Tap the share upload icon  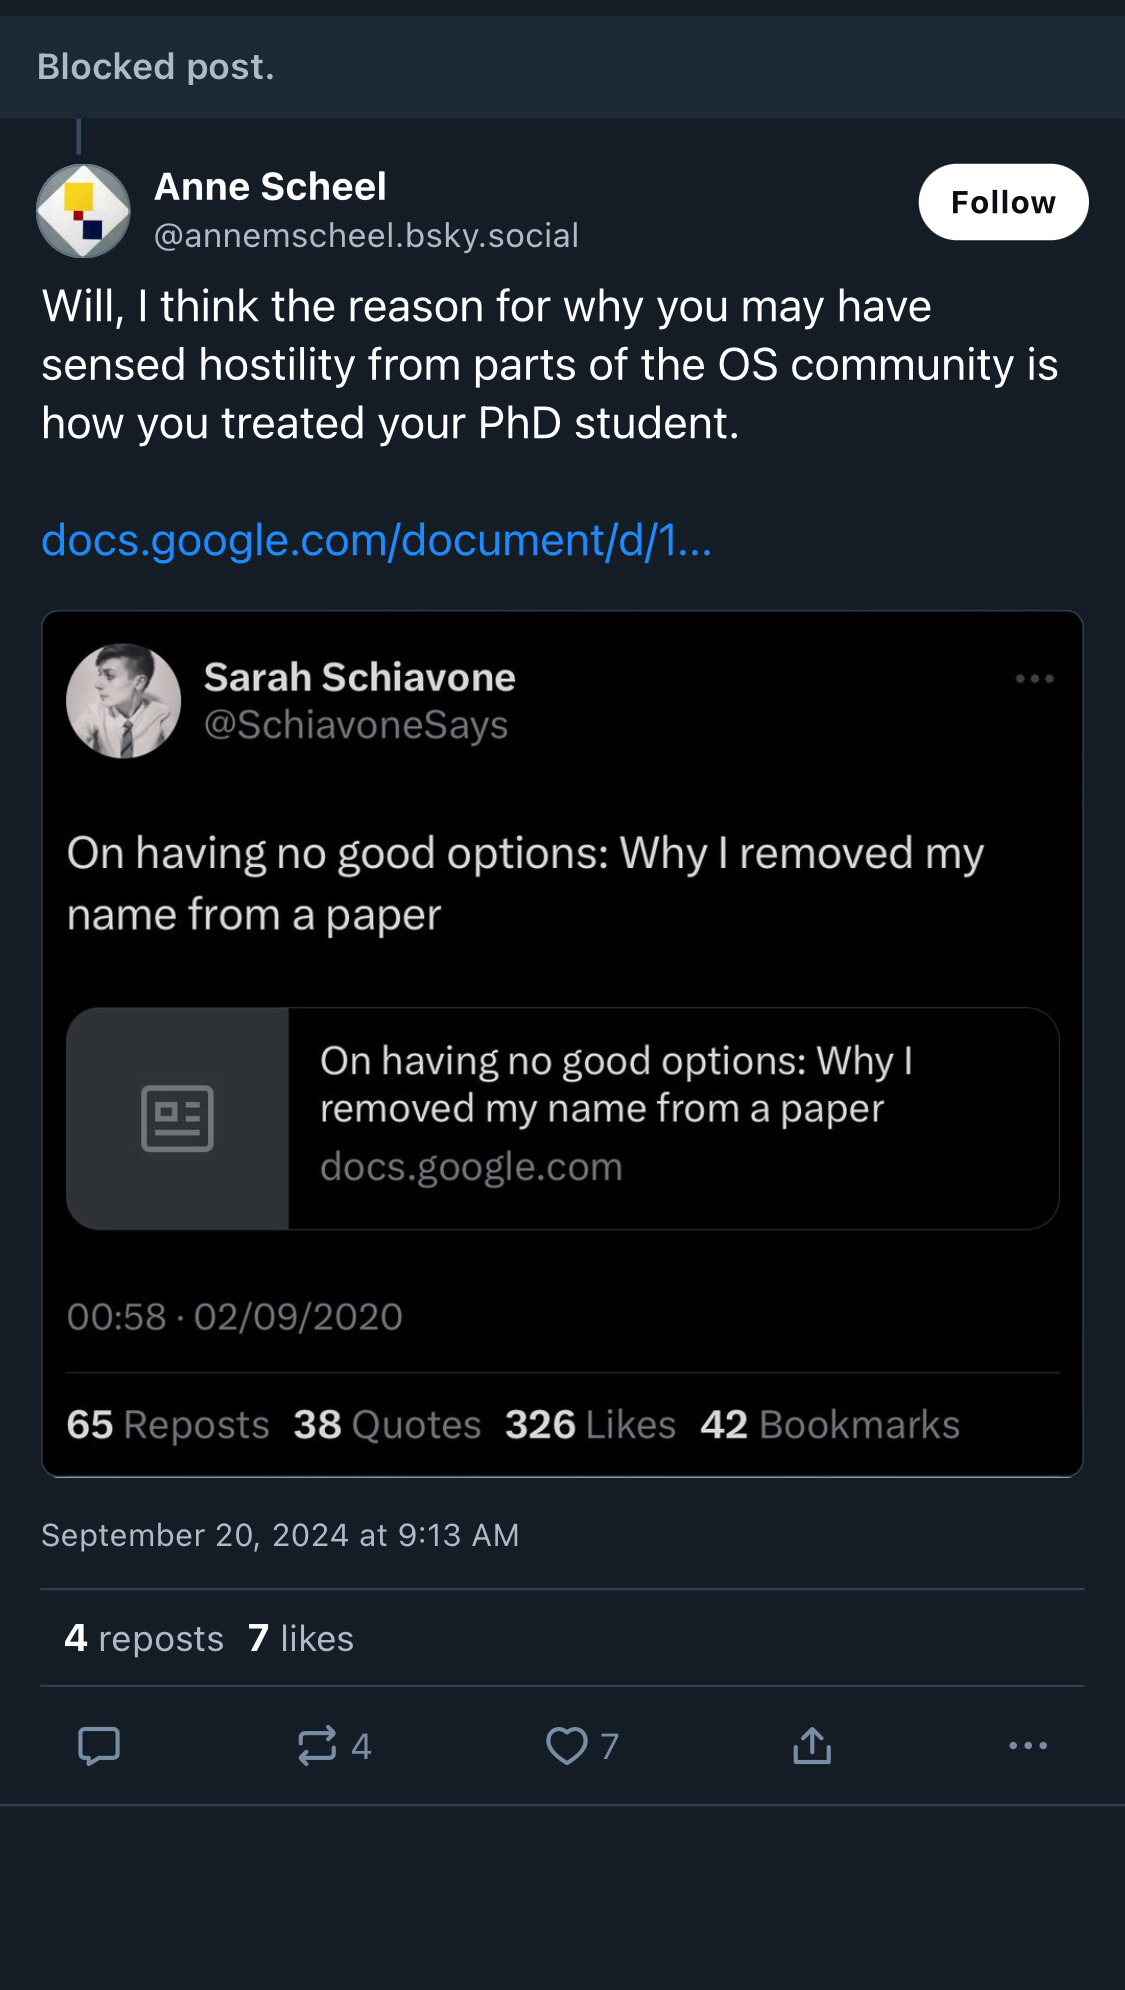(812, 1746)
